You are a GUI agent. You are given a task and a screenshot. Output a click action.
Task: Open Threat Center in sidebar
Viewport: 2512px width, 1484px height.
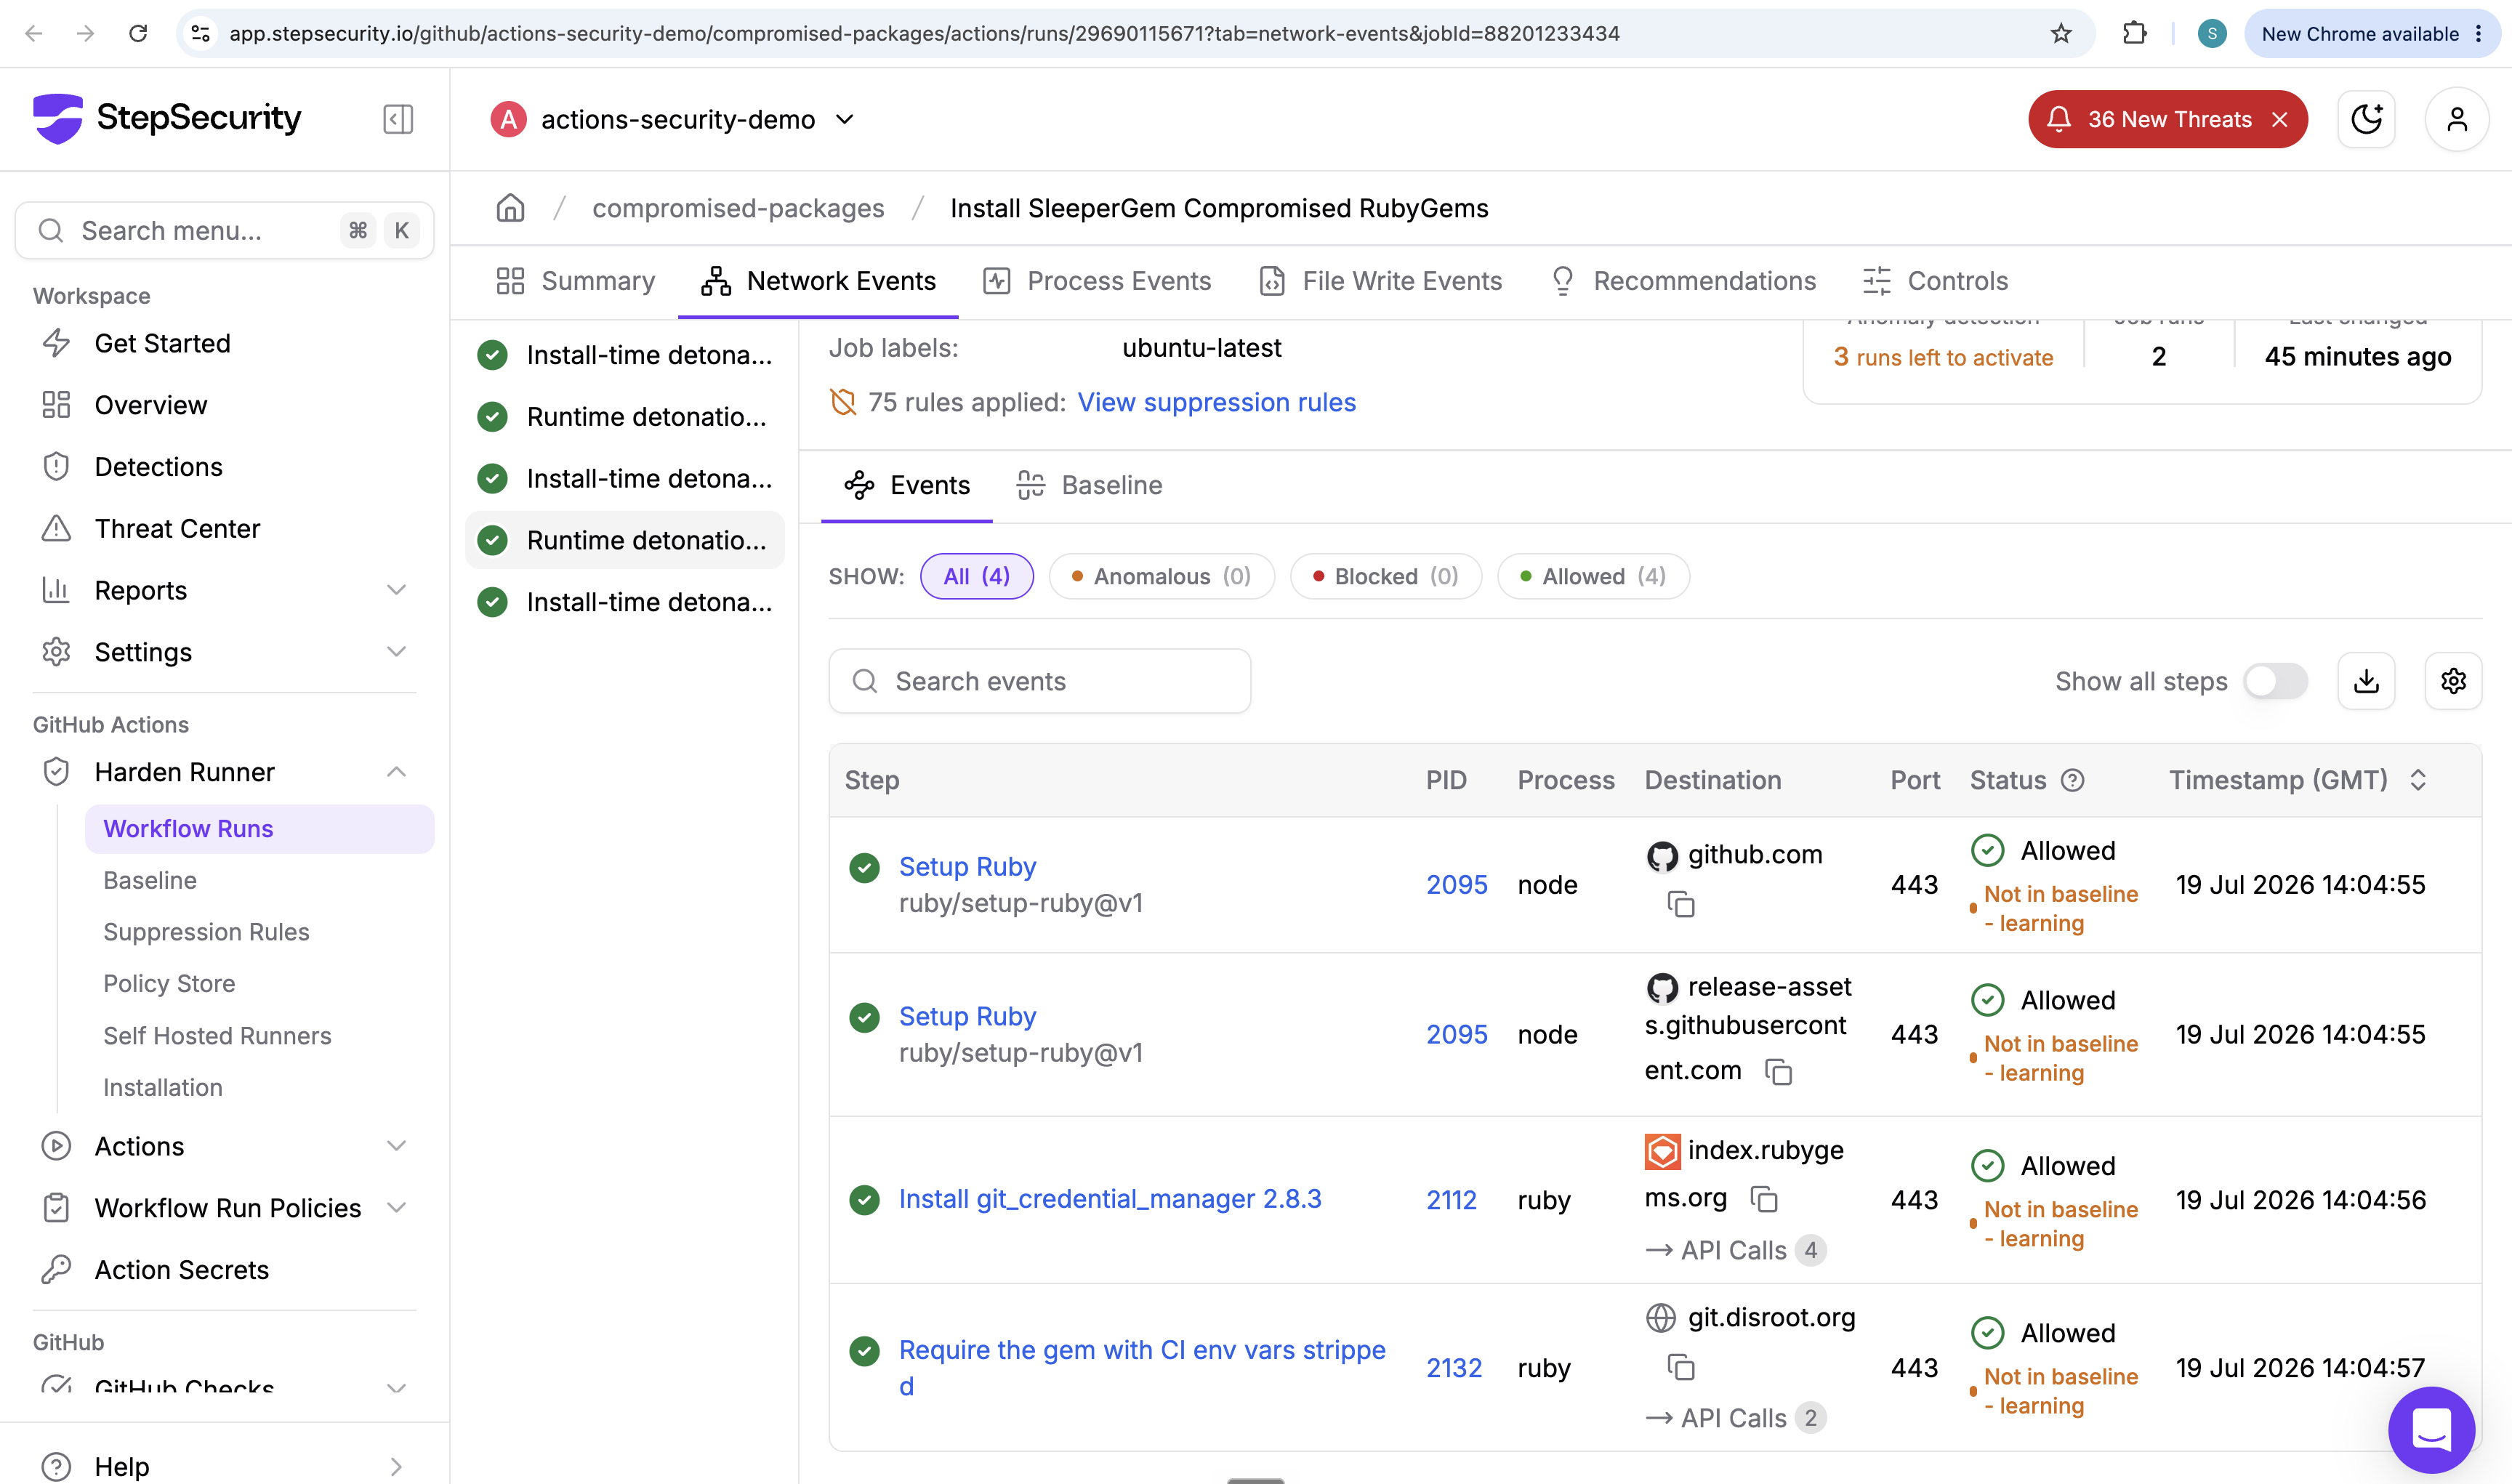[x=177, y=528]
